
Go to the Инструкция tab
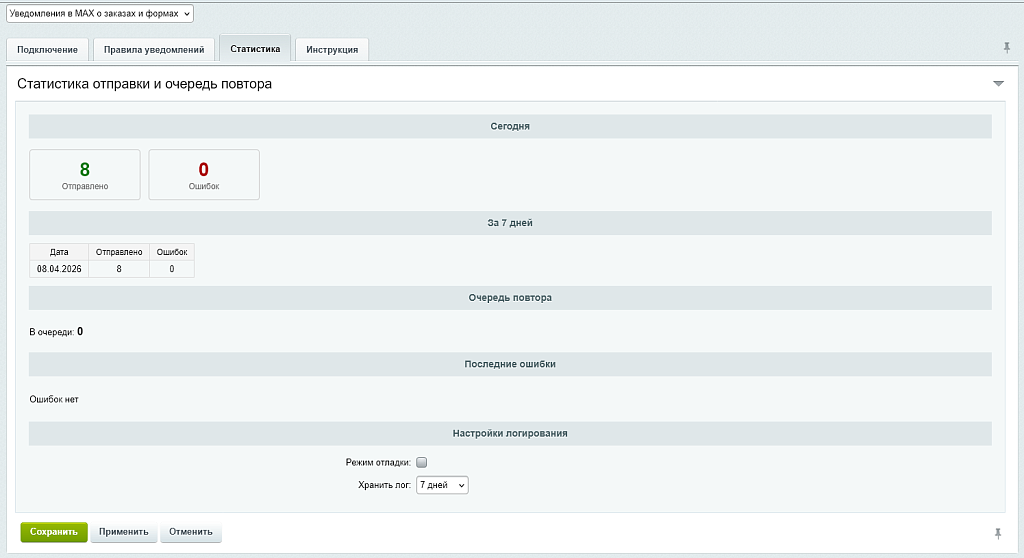(x=332, y=50)
